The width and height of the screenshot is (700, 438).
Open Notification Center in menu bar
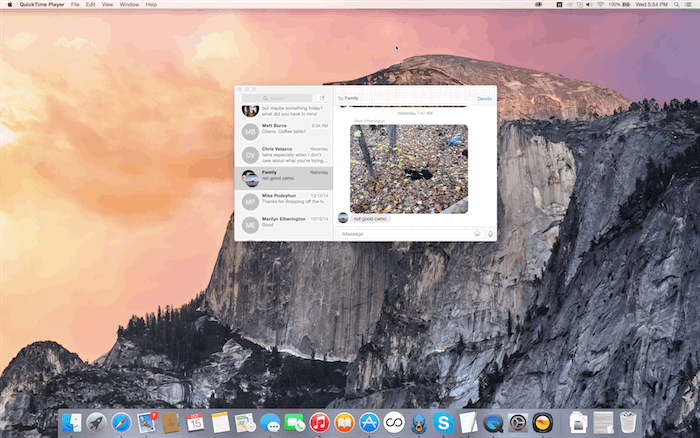tap(689, 4)
